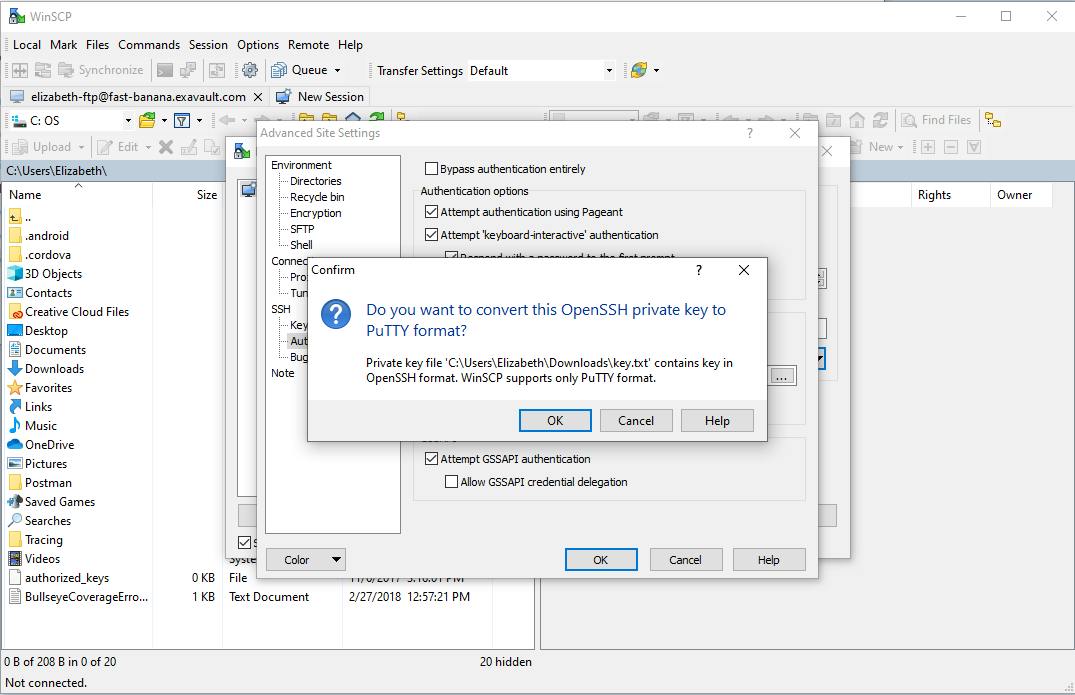
Task: Click Cancel in Advanced Site Settings
Action: (685, 559)
